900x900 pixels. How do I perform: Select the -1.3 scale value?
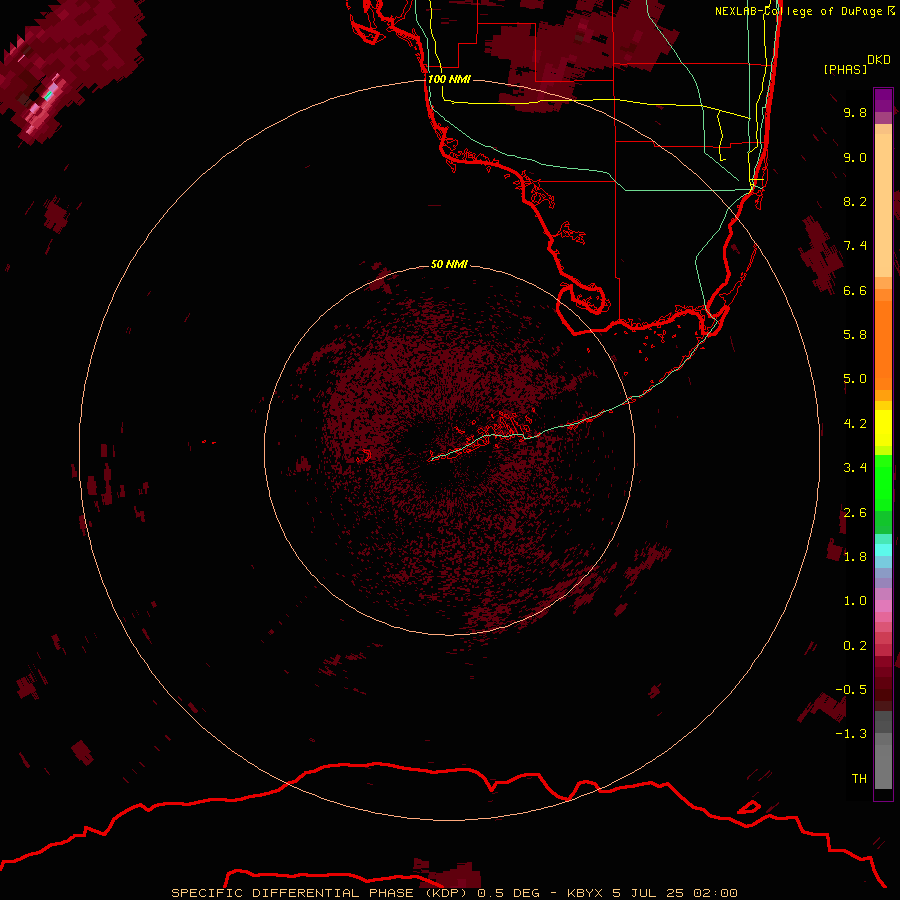(x=851, y=734)
